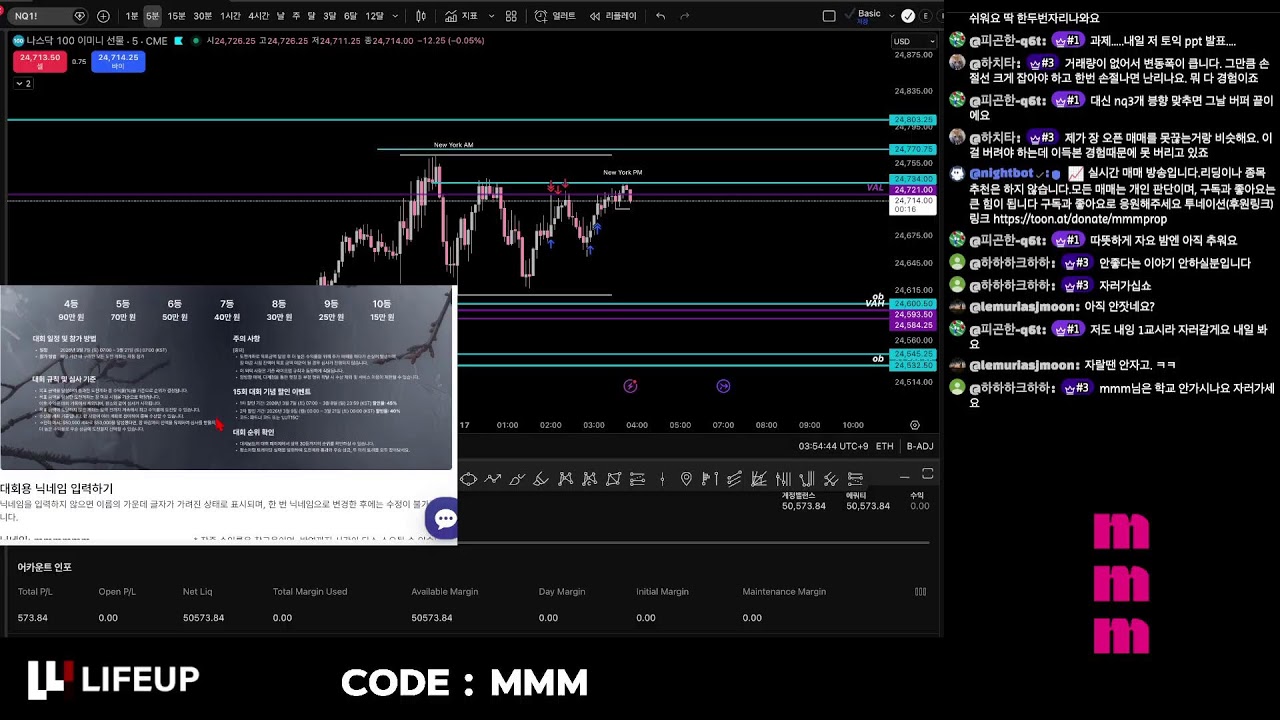Click the pink event marker on time axis
This screenshot has height=720, width=1280.
pos(630,386)
